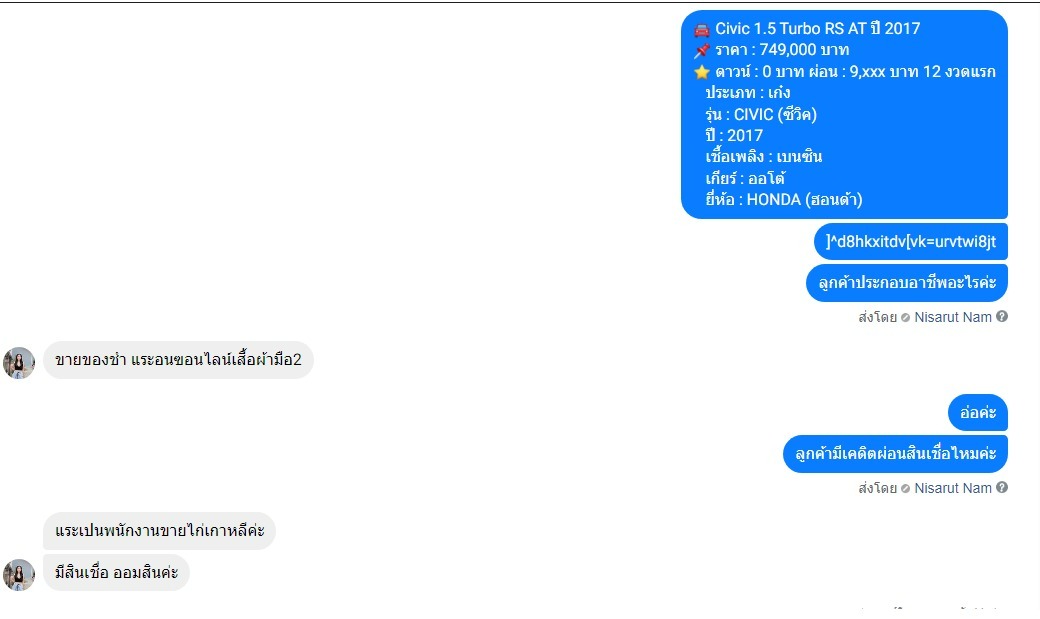Image resolution: width=1040 pixels, height=619 pixels.
Task: Click the star emoji beside down payment line
Action: coord(702,72)
